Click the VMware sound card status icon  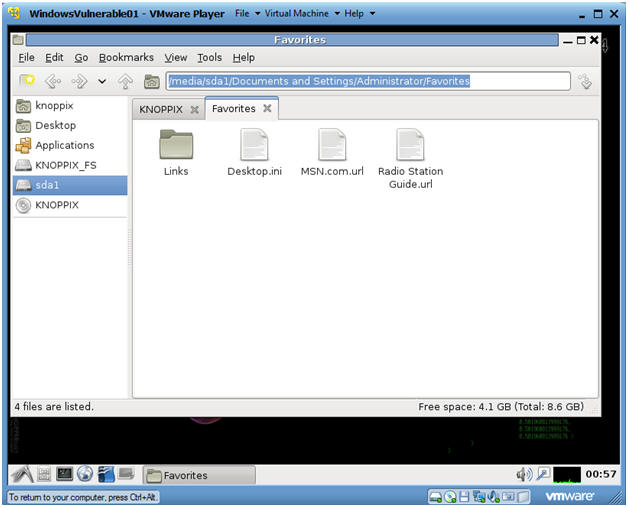[493, 497]
